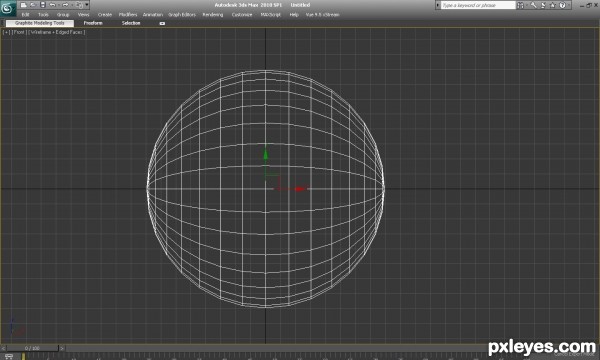
Task: Select the Graphite Modeling Tools tab
Action: click(40, 23)
